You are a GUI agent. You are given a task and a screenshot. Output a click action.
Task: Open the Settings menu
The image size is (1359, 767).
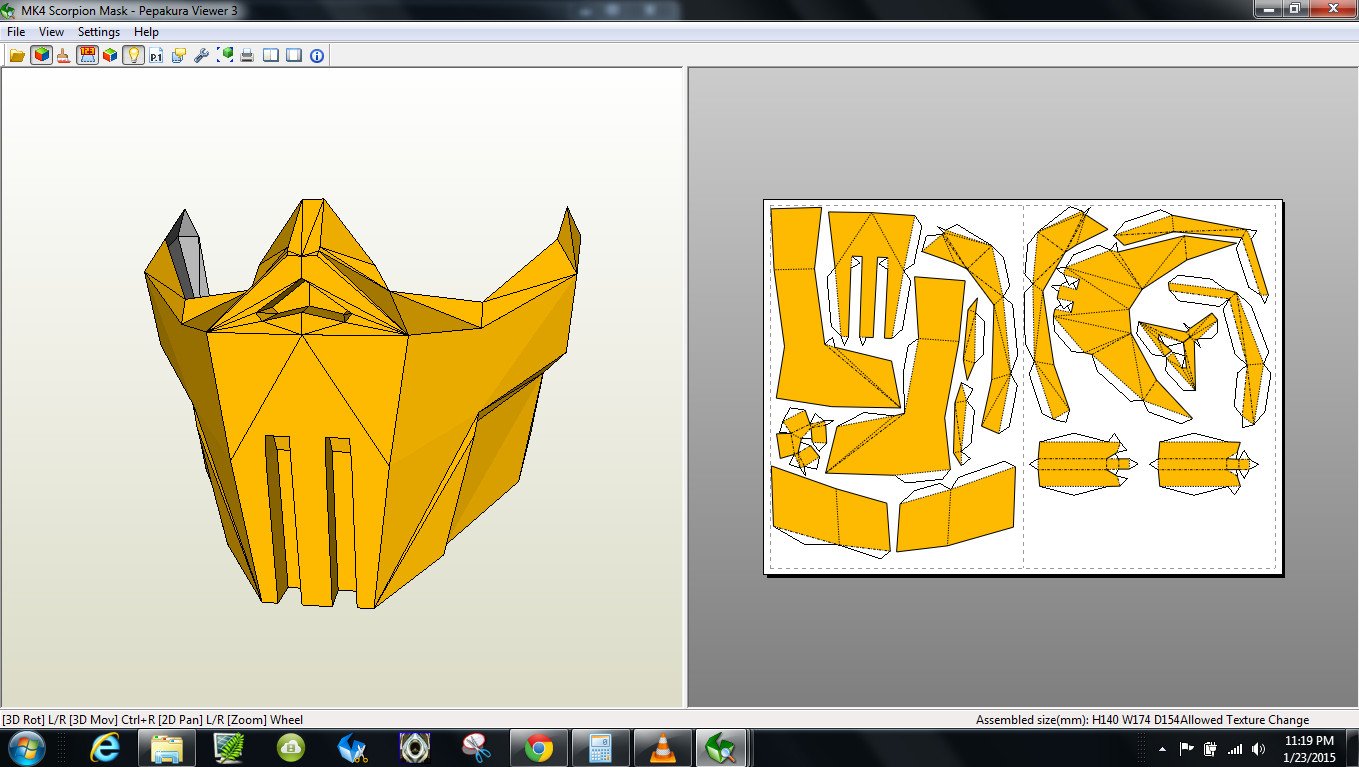coord(99,32)
